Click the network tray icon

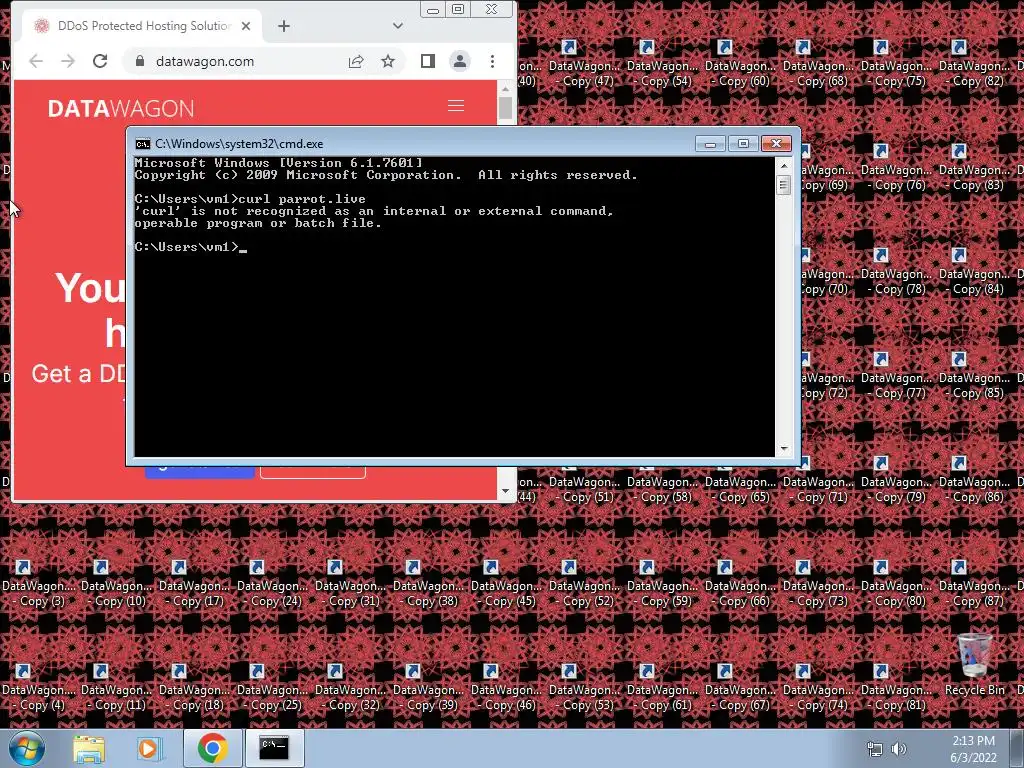tap(874, 749)
